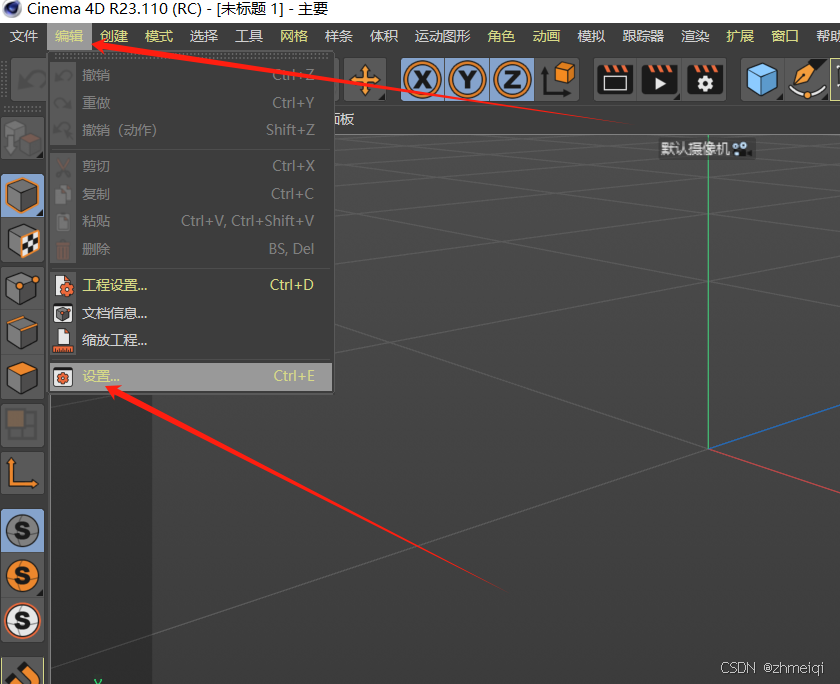This screenshot has width=840, height=684.
Task: Click the partially visible 面板 viewport menu
Action: coord(344,119)
